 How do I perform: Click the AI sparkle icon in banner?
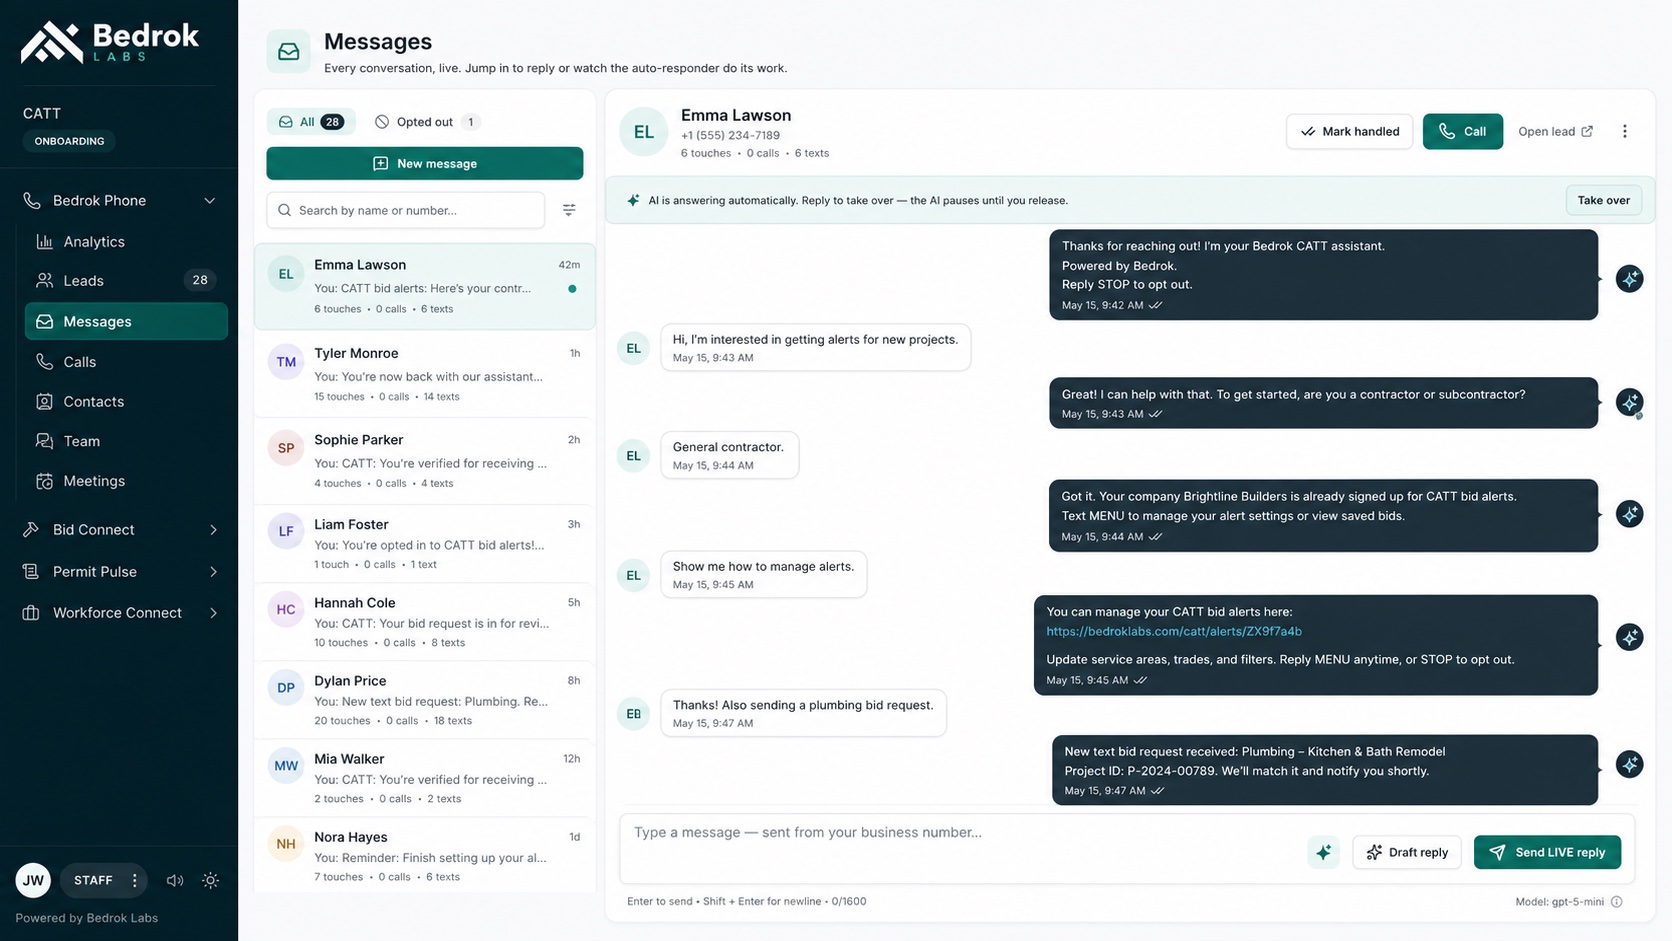coord(633,200)
